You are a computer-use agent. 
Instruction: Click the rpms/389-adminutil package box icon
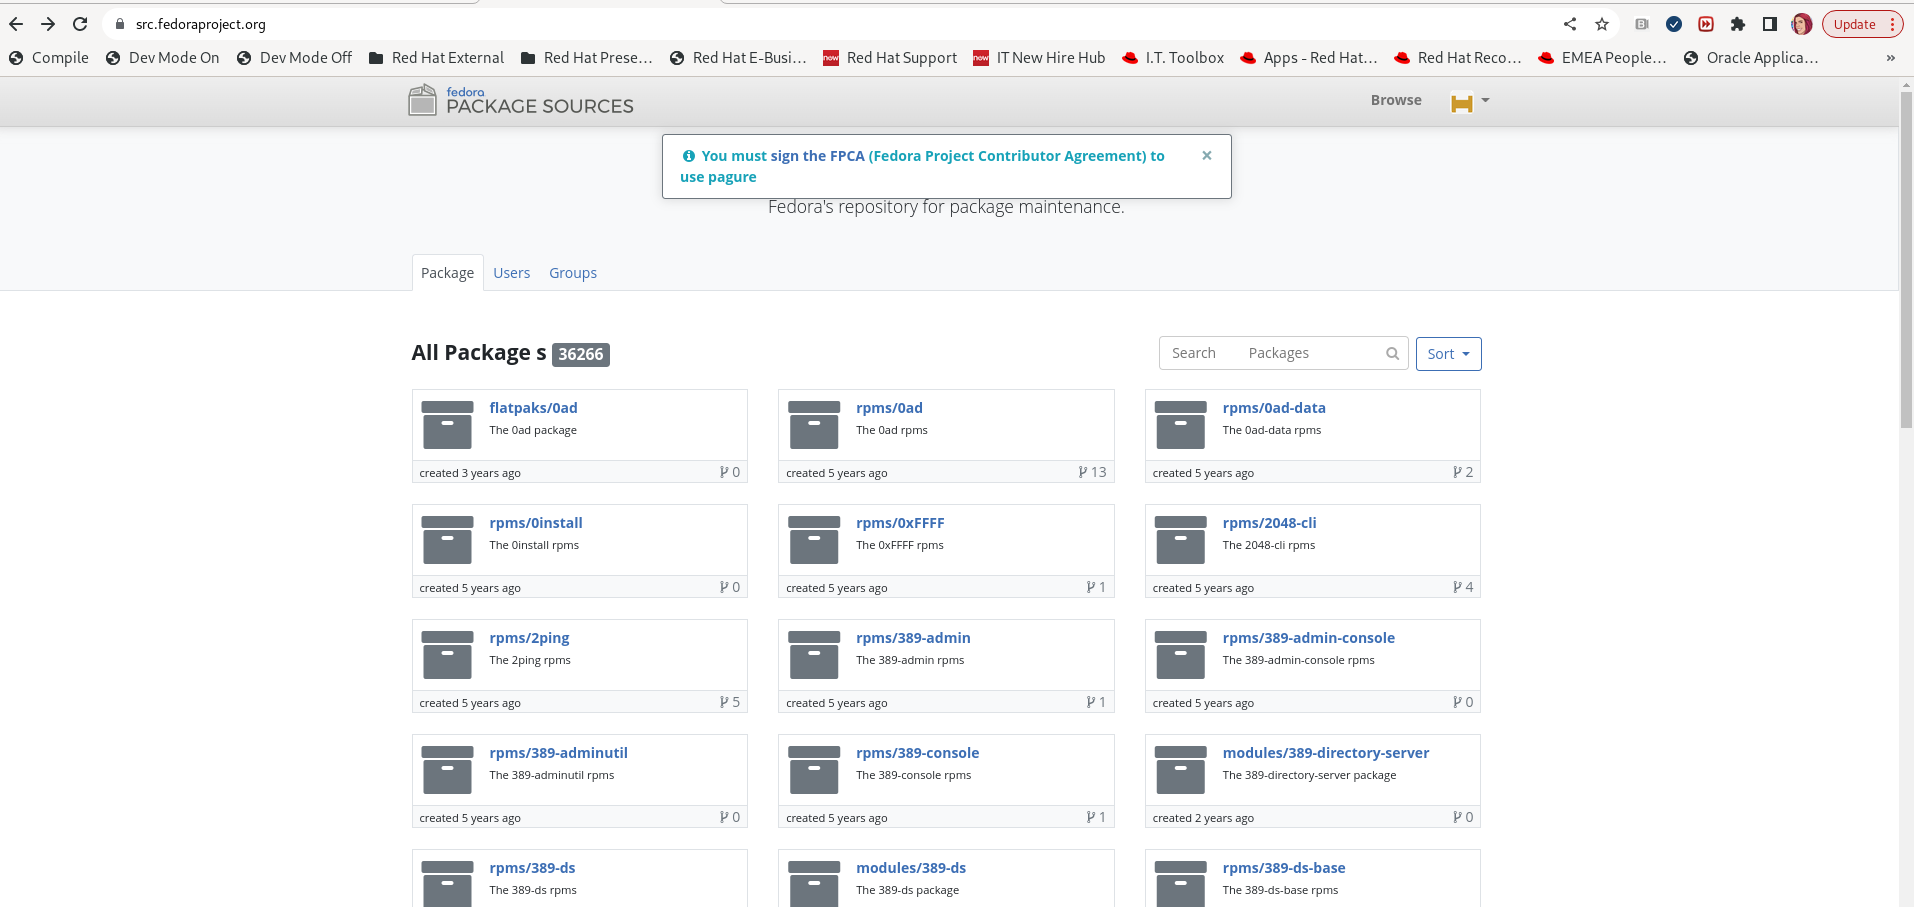tap(447, 770)
